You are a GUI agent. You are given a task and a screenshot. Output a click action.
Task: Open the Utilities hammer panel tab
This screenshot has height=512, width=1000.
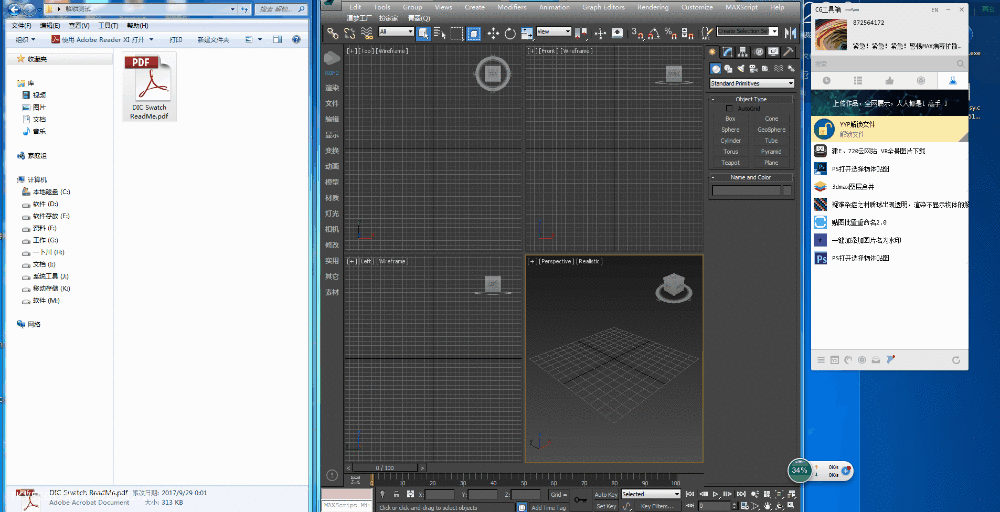click(789, 52)
